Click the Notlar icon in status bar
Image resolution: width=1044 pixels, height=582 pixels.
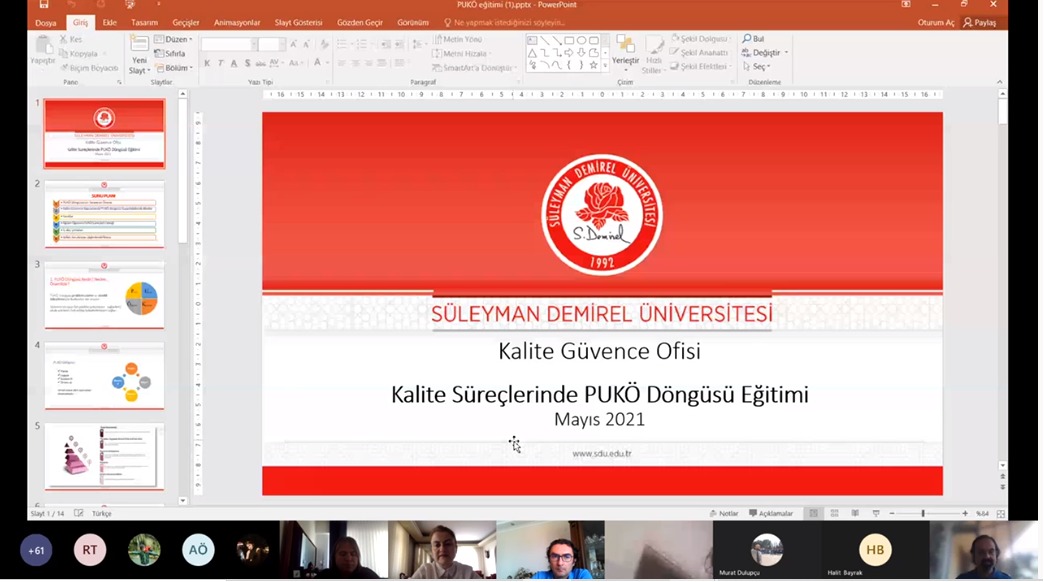724,514
